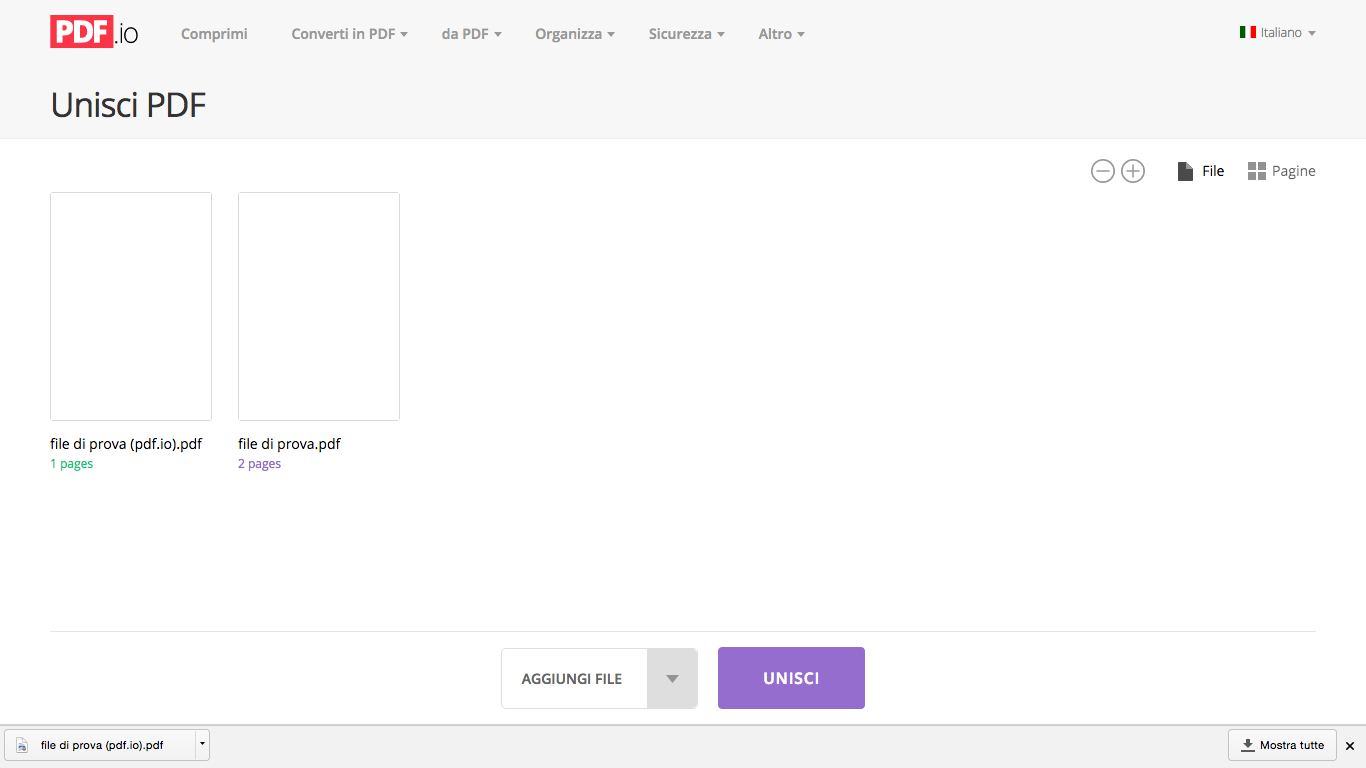Click the UNISCI merge button
1366x768 pixels.
click(x=791, y=678)
